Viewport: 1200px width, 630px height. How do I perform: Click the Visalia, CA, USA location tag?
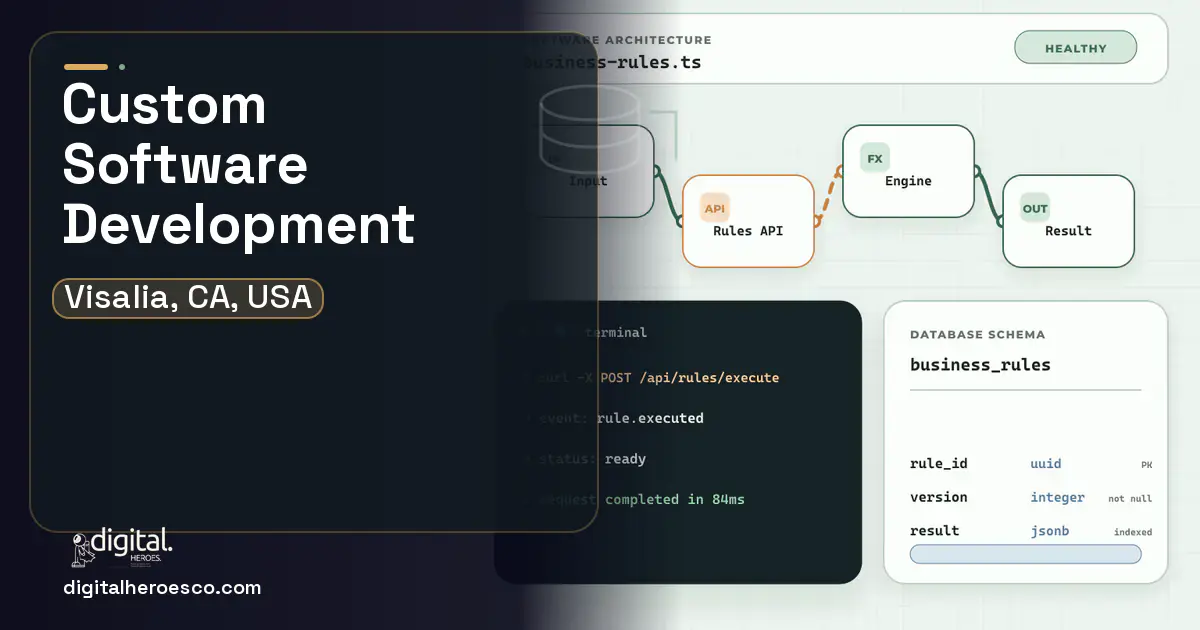[188, 298]
